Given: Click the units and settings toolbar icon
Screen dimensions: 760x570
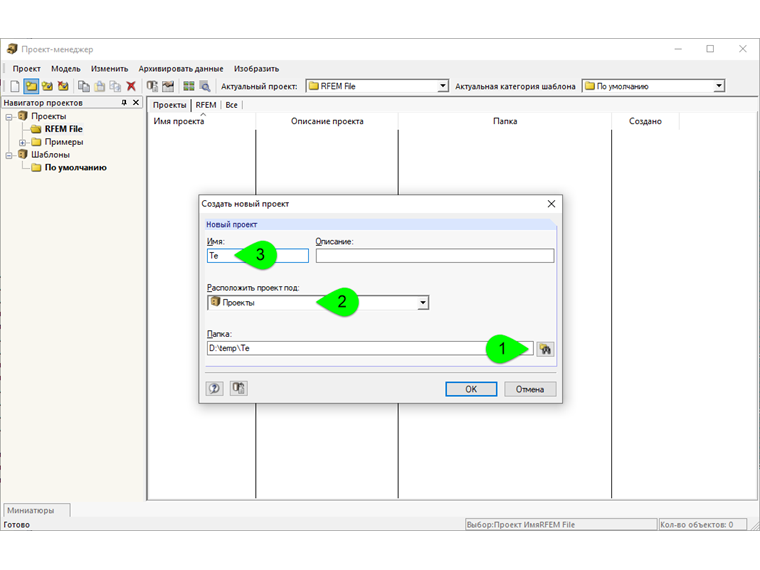Looking at the screenshot, I should [x=152, y=86].
